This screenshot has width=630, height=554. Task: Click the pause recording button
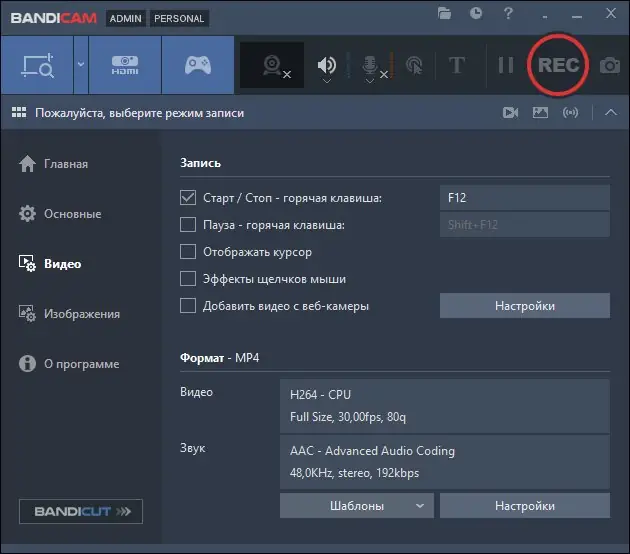pyautogui.click(x=506, y=65)
